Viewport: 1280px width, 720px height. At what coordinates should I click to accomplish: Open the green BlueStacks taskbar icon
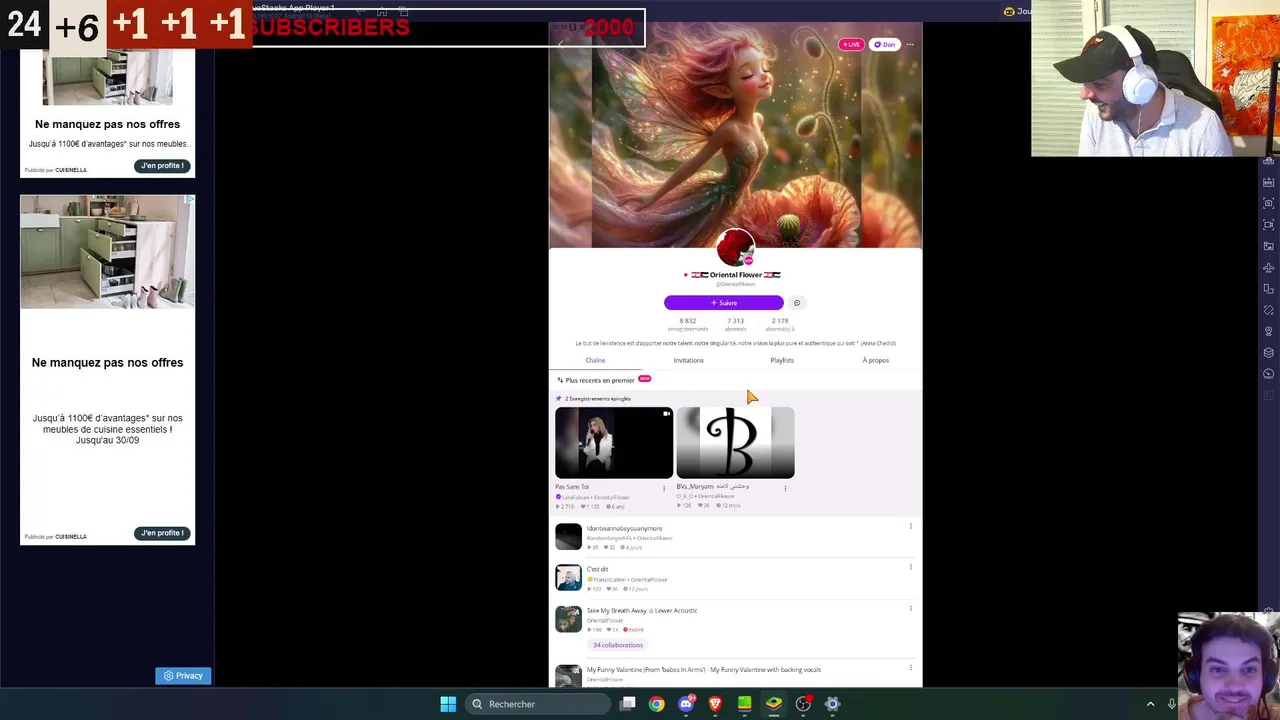click(x=744, y=704)
